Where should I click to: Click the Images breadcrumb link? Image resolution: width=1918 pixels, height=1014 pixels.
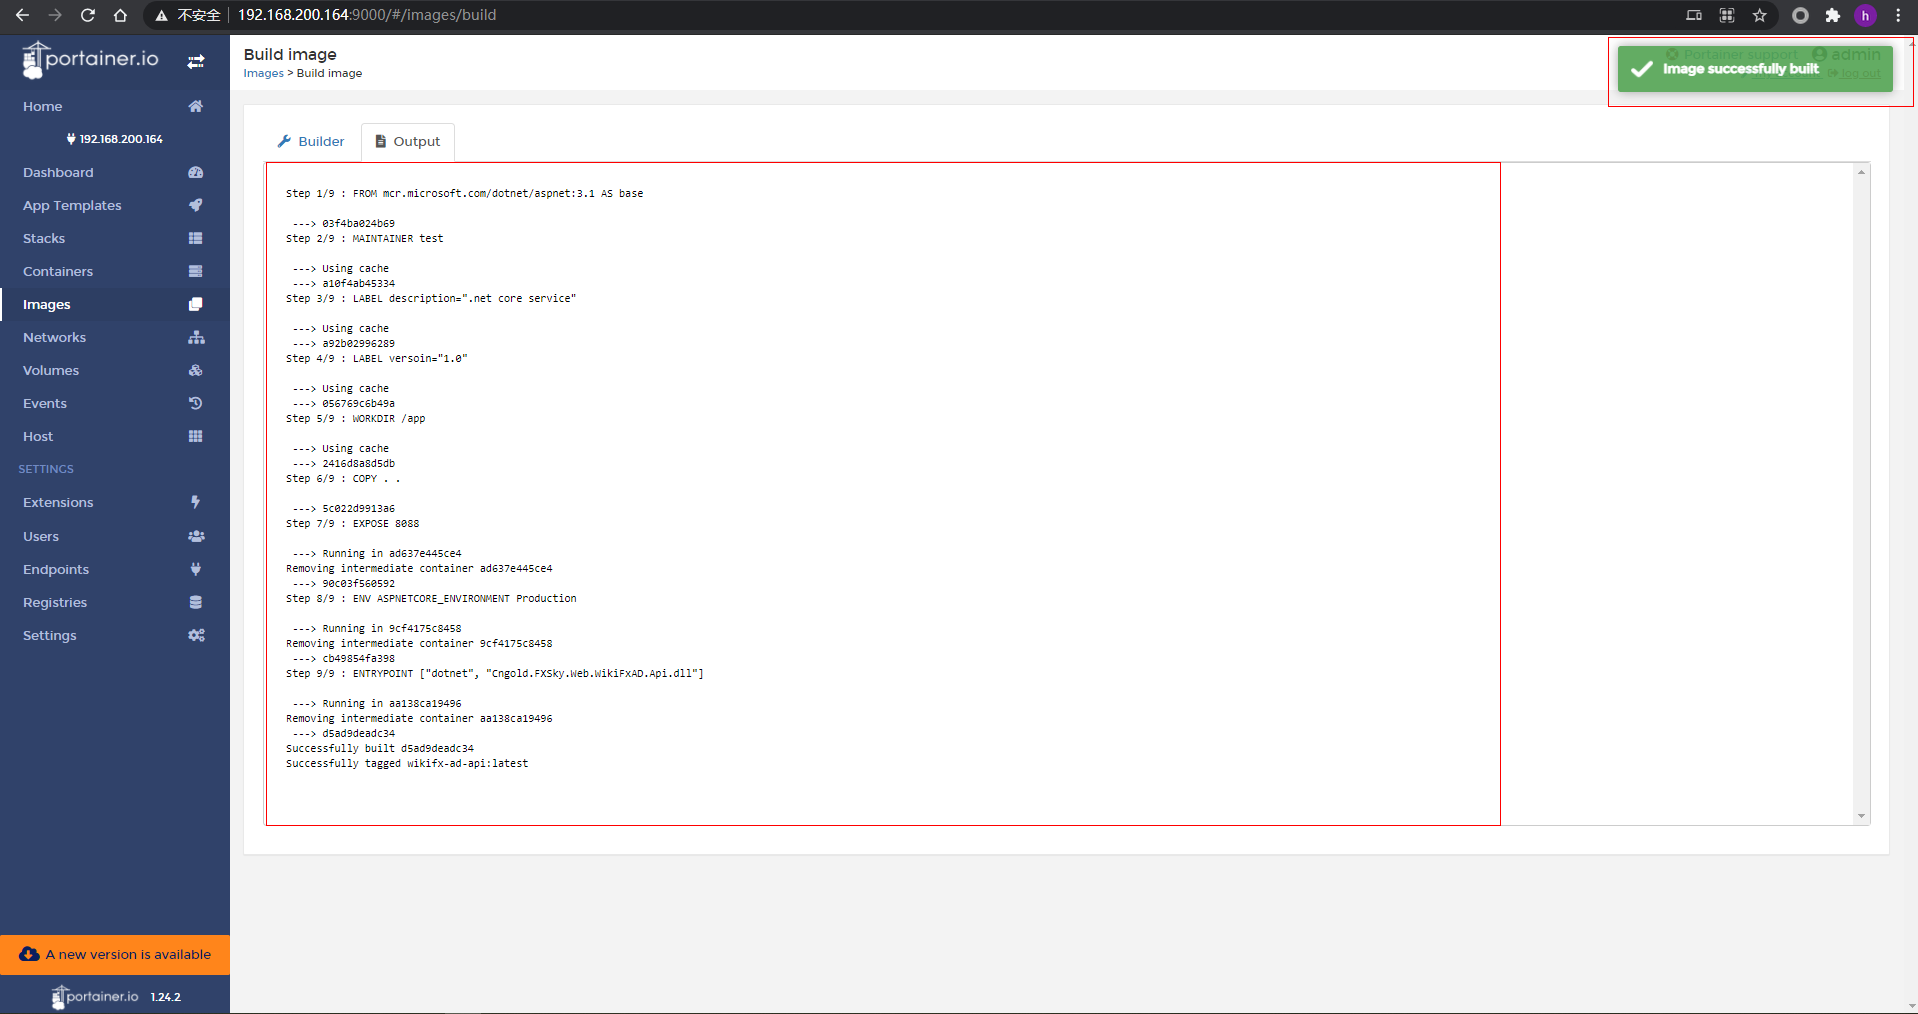tap(263, 73)
